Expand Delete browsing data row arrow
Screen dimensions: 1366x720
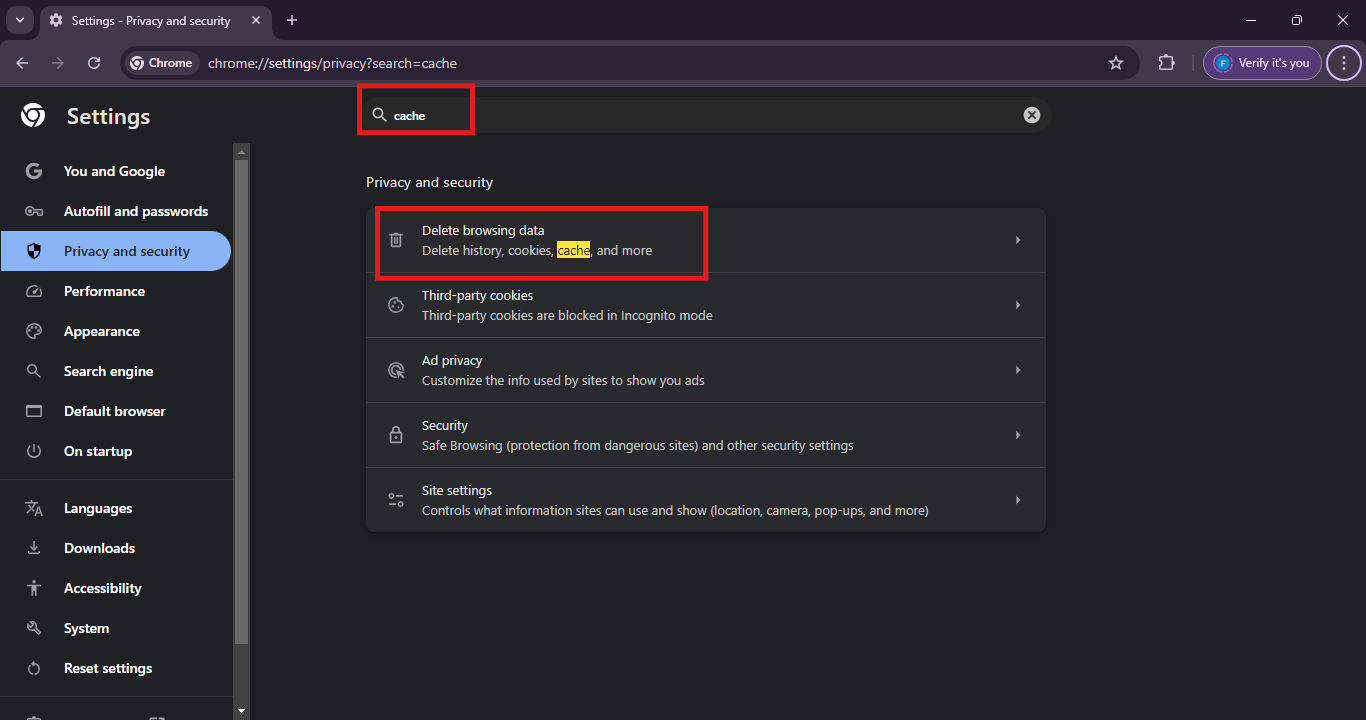click(x=1018, y=240)
